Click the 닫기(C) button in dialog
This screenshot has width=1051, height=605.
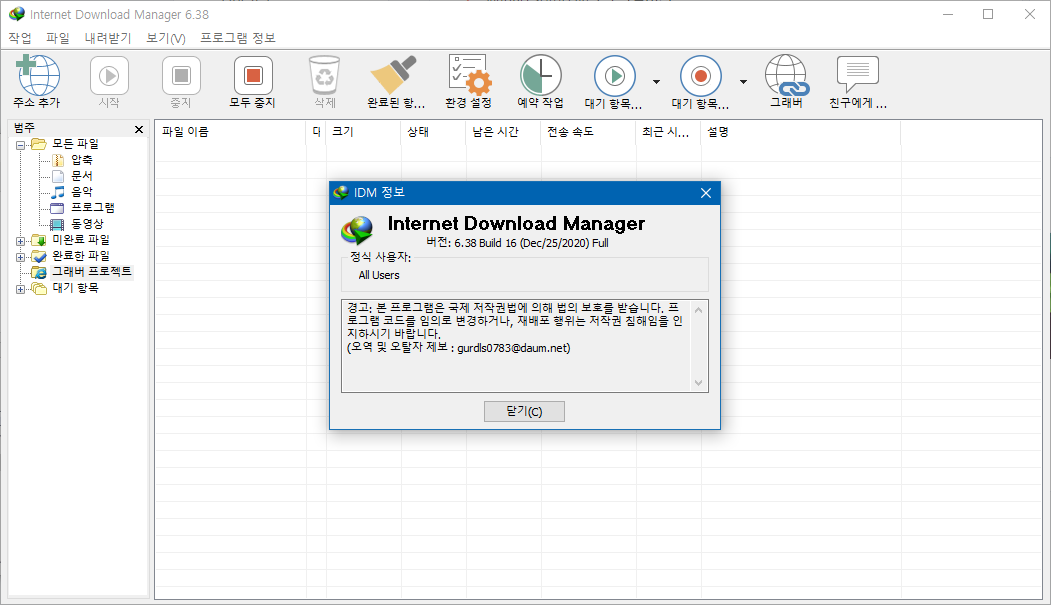click(524, 411)
